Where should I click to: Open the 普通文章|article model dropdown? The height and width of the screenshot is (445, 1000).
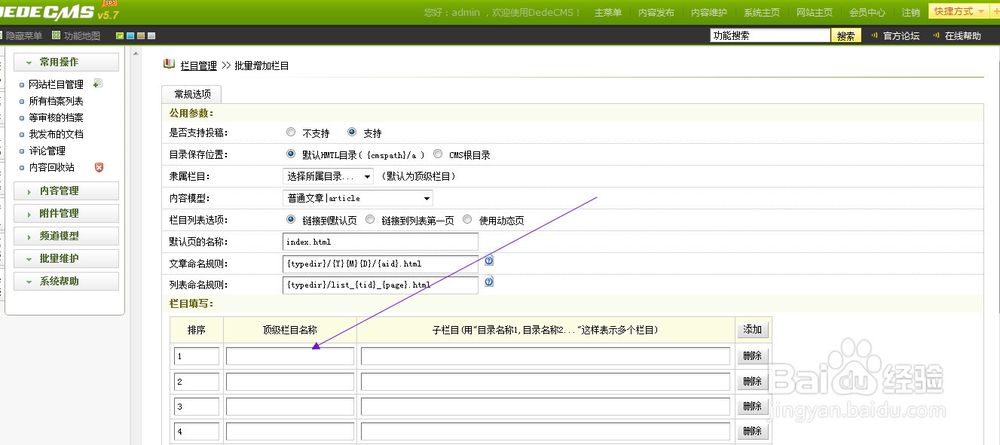(x=357, y=198)
